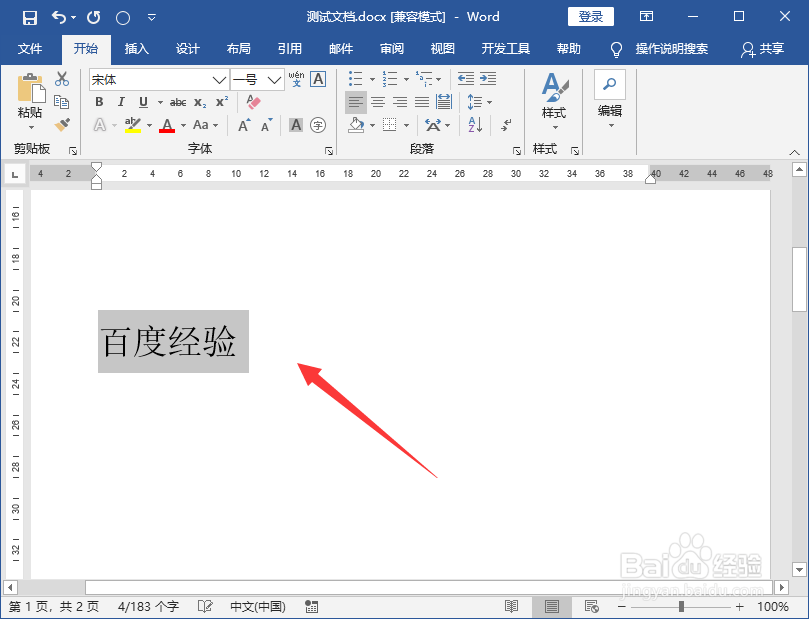Open the Editing (编辑) search menu

click(x=610, y=100)
